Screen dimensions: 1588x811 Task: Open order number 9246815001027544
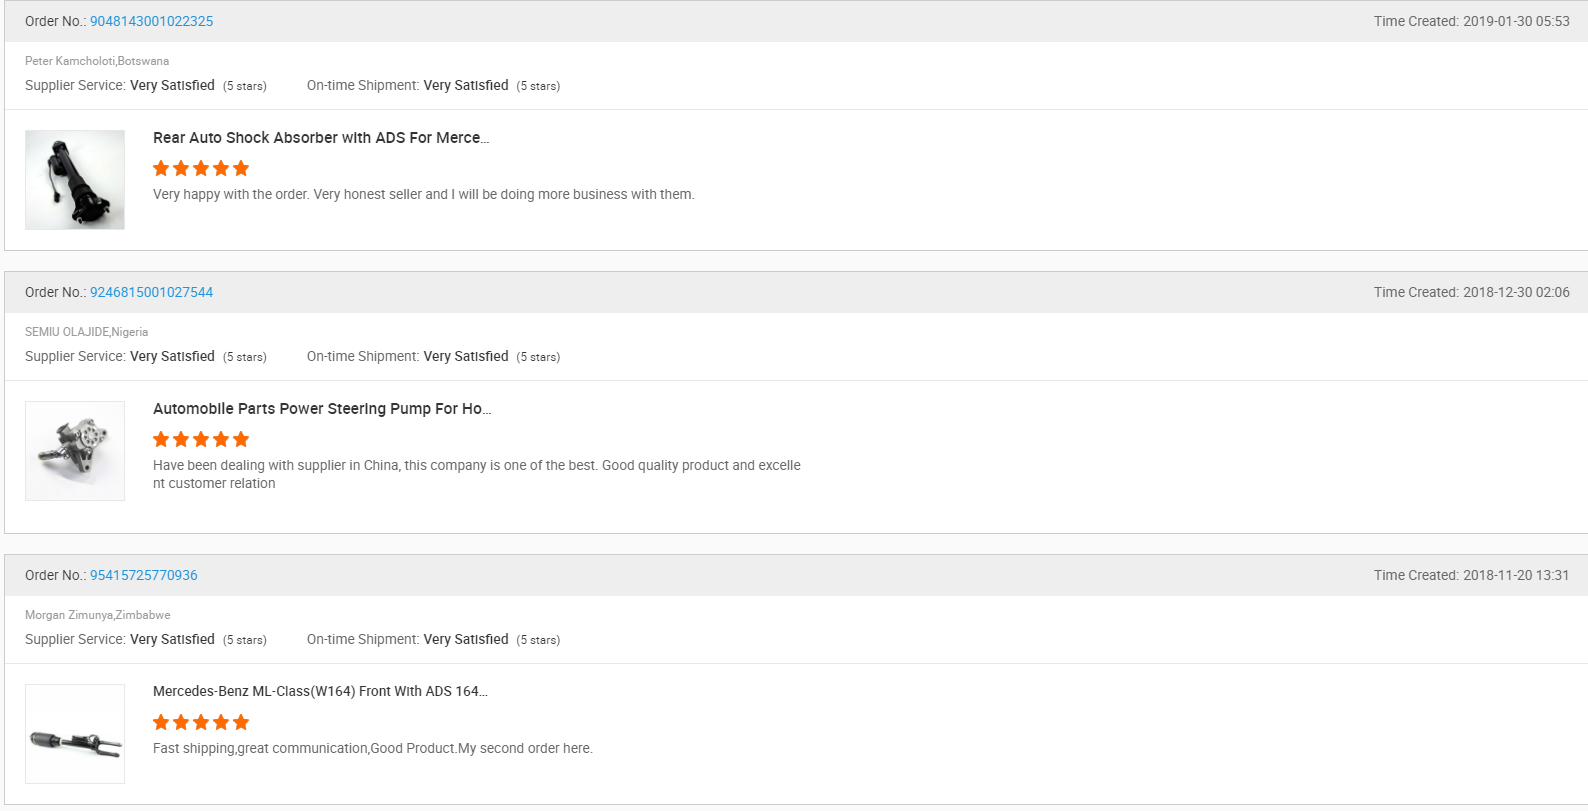coord(151,292)
